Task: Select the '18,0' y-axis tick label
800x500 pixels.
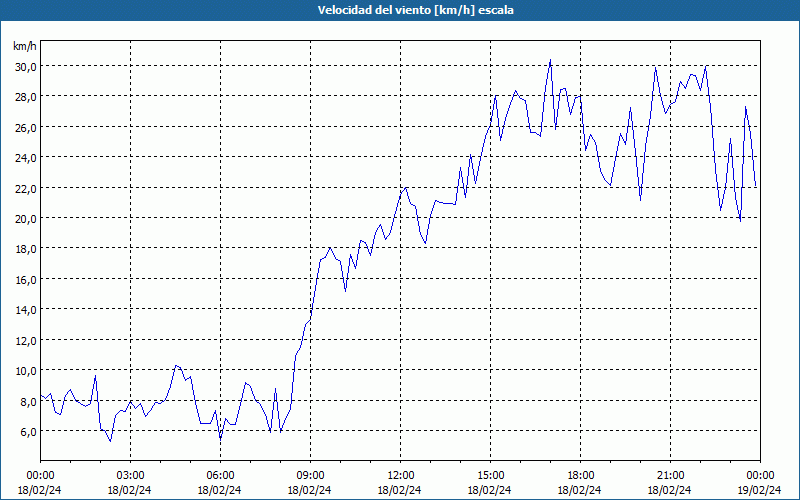Action: click(x=26, y=249)
